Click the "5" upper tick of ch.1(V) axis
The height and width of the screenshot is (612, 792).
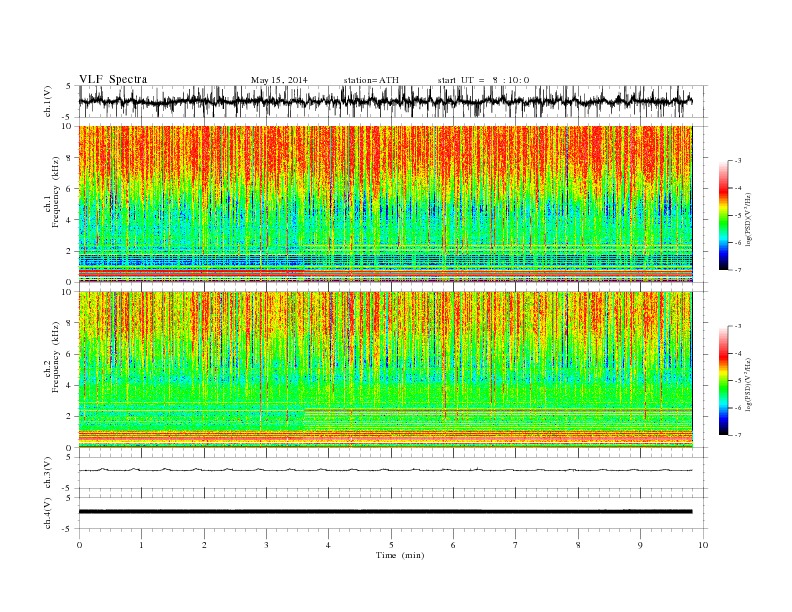pos(69,86)
